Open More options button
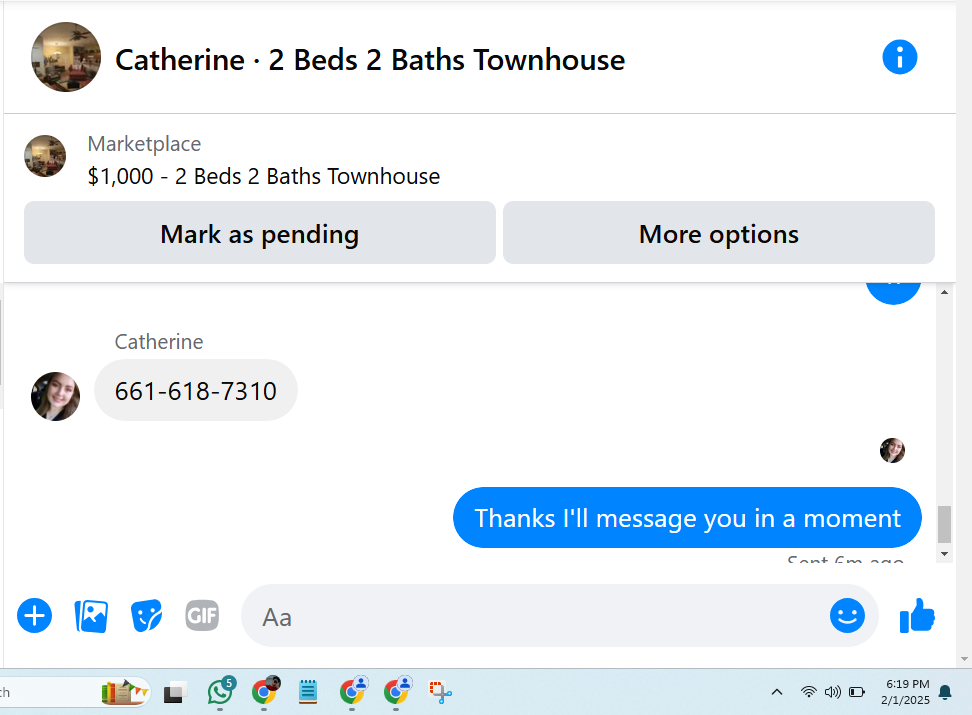 718,233
